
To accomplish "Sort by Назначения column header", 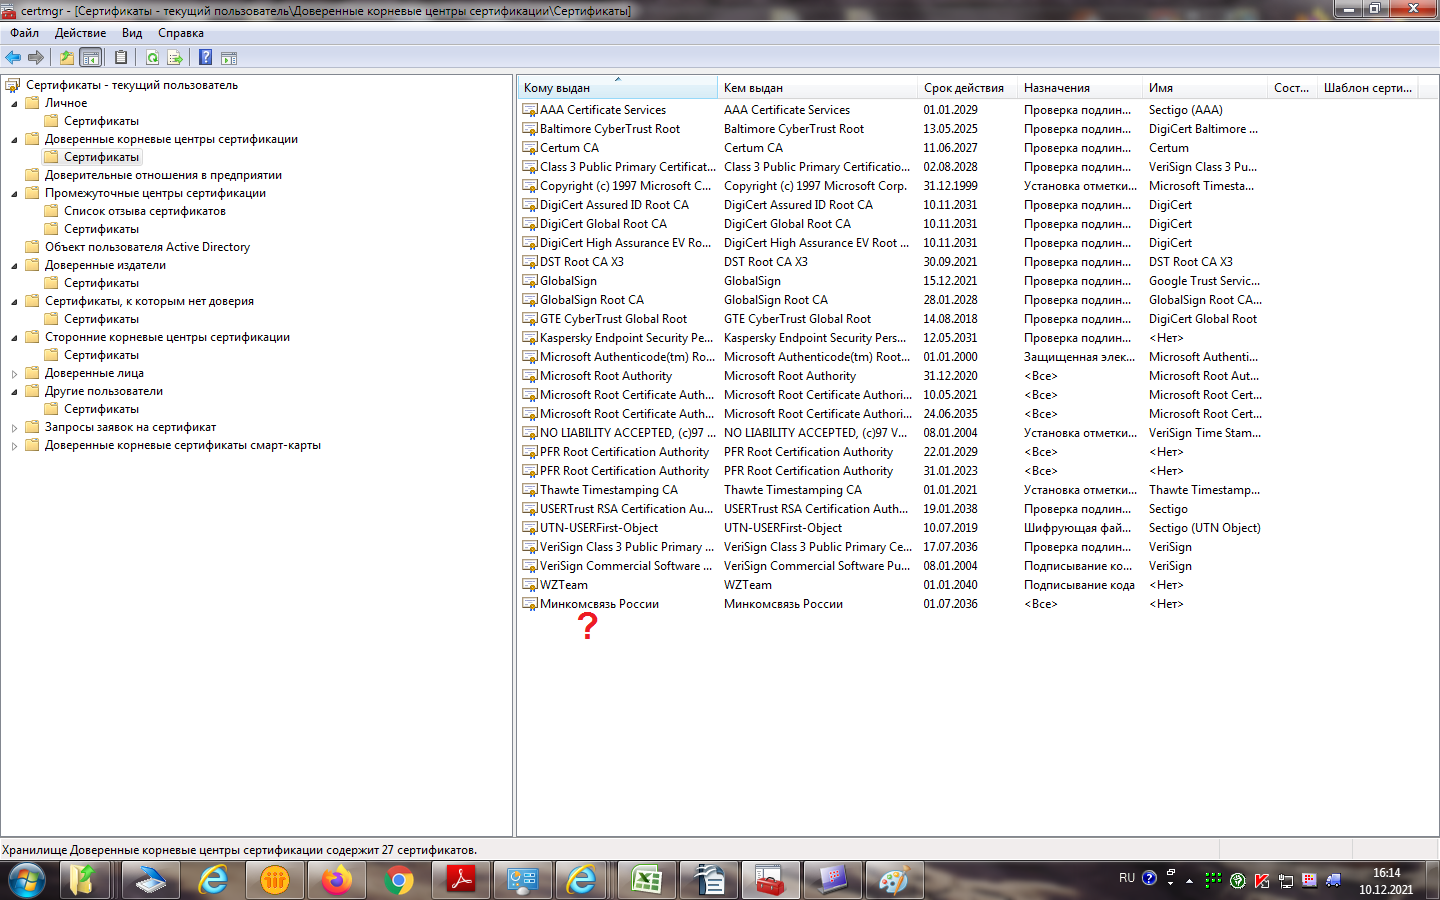I will [1079, 88].
